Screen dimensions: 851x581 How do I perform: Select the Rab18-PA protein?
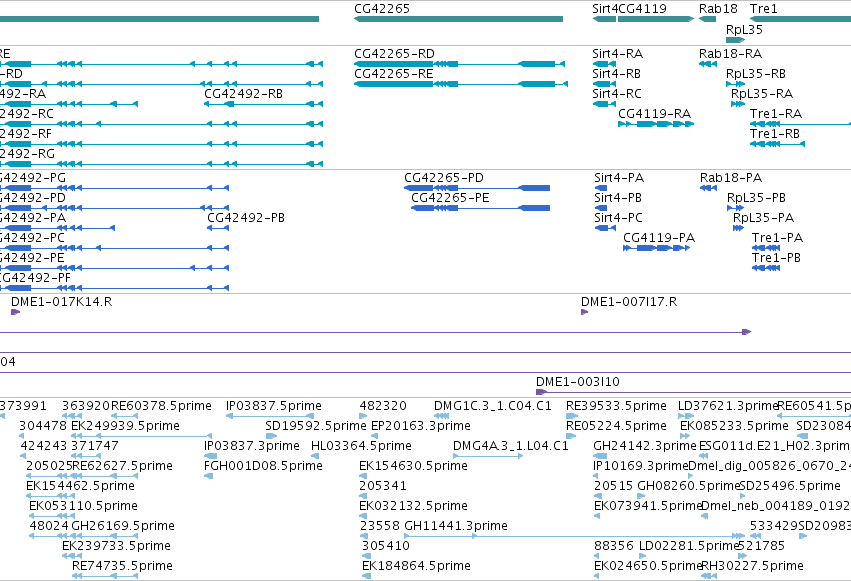(708, 188)
